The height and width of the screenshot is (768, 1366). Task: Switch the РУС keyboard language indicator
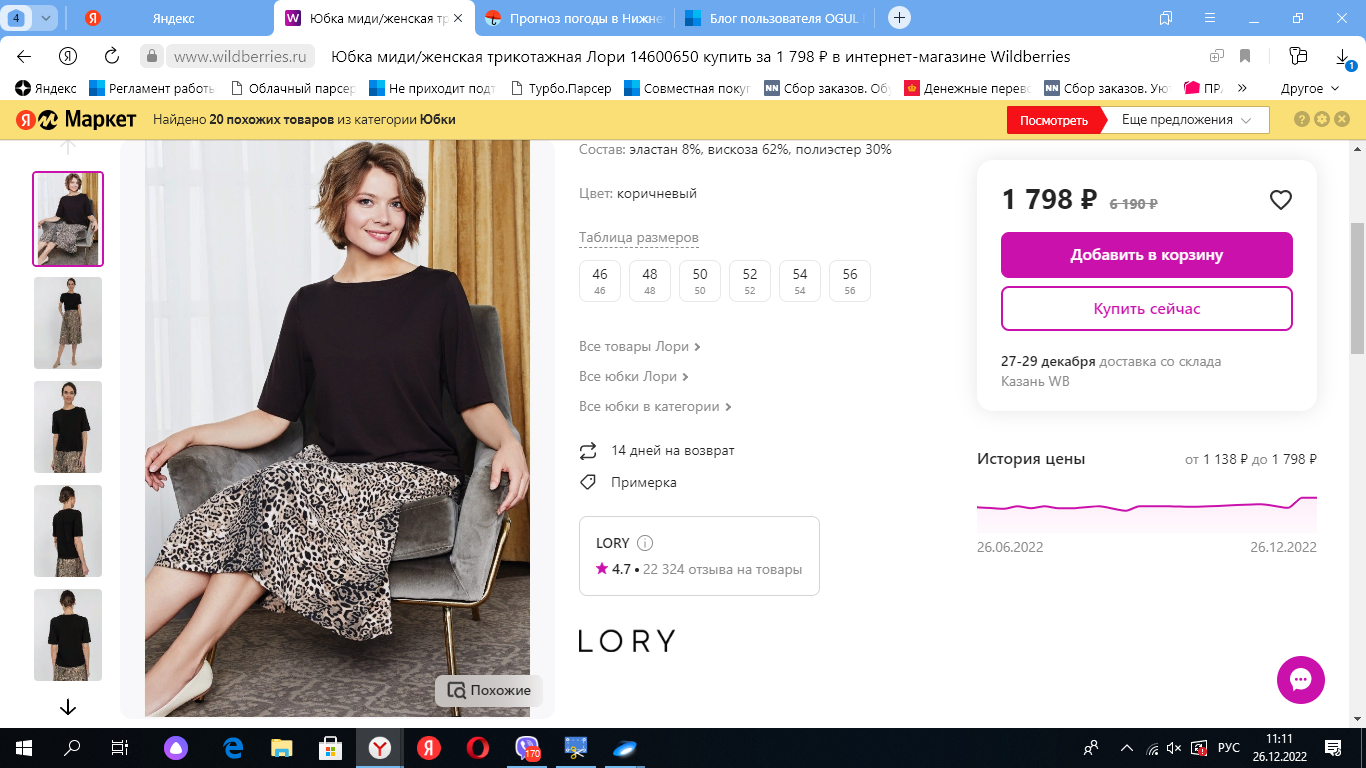1229,748
